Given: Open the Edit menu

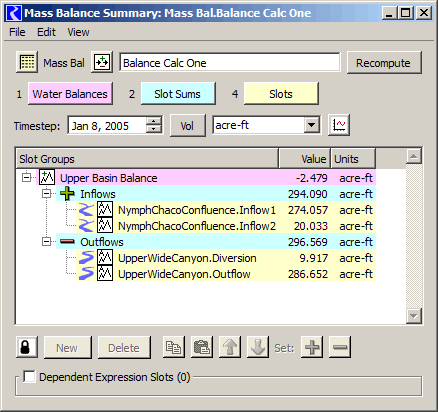Looking at the screenshot, I should [x=46, y=32].
